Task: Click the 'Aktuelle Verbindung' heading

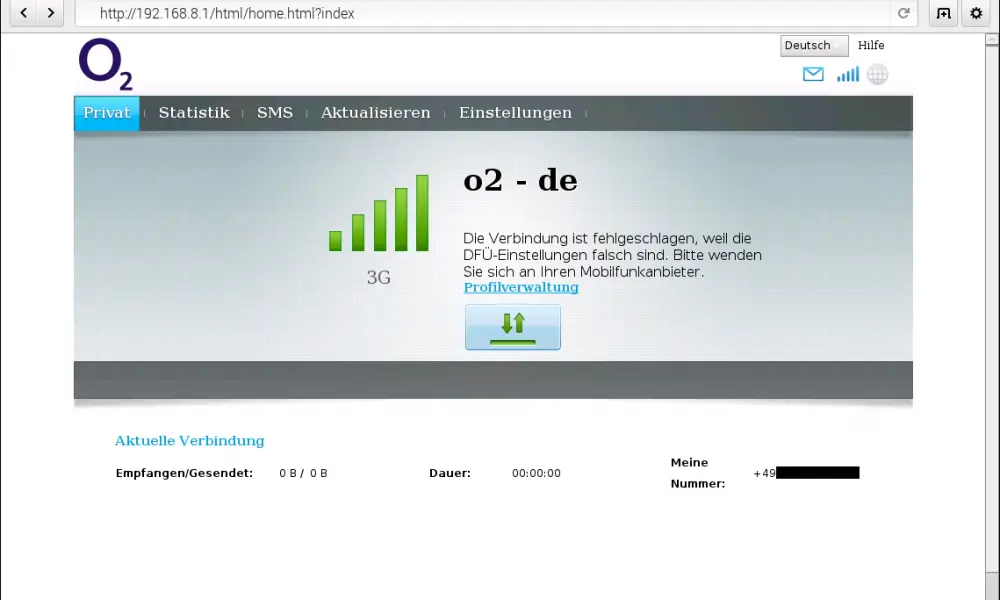Action: pos(189,441)
